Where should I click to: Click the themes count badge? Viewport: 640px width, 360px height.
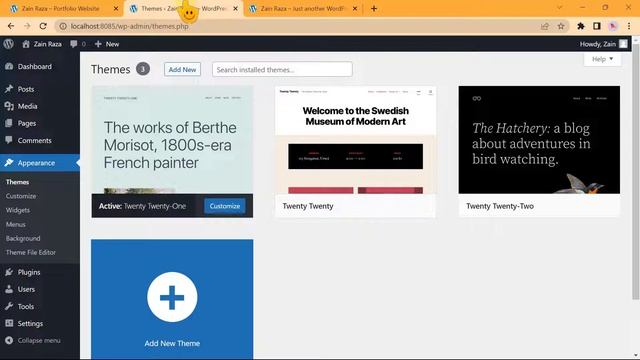pos(143,69)
